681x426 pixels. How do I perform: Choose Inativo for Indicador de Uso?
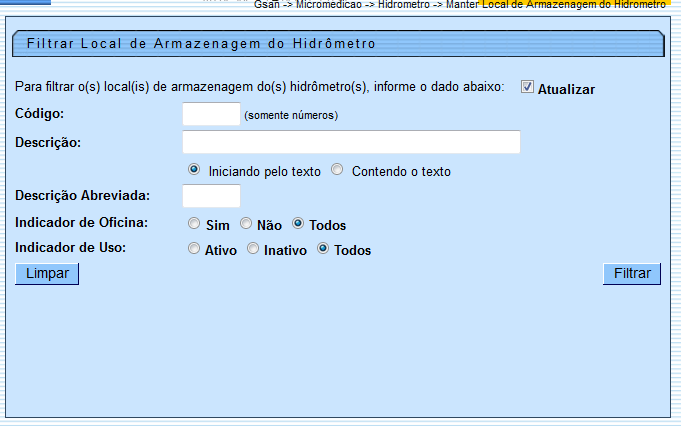pyautogui.click(x=253, y=249)
